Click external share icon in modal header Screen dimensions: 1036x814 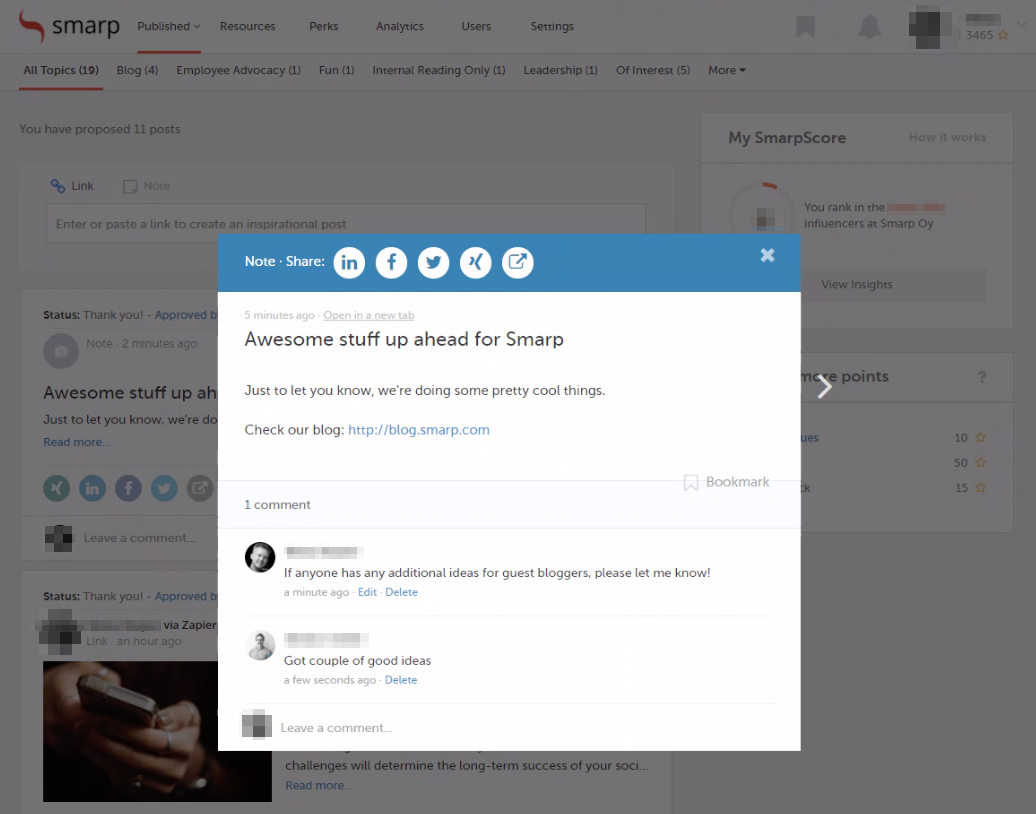[518, 262]
